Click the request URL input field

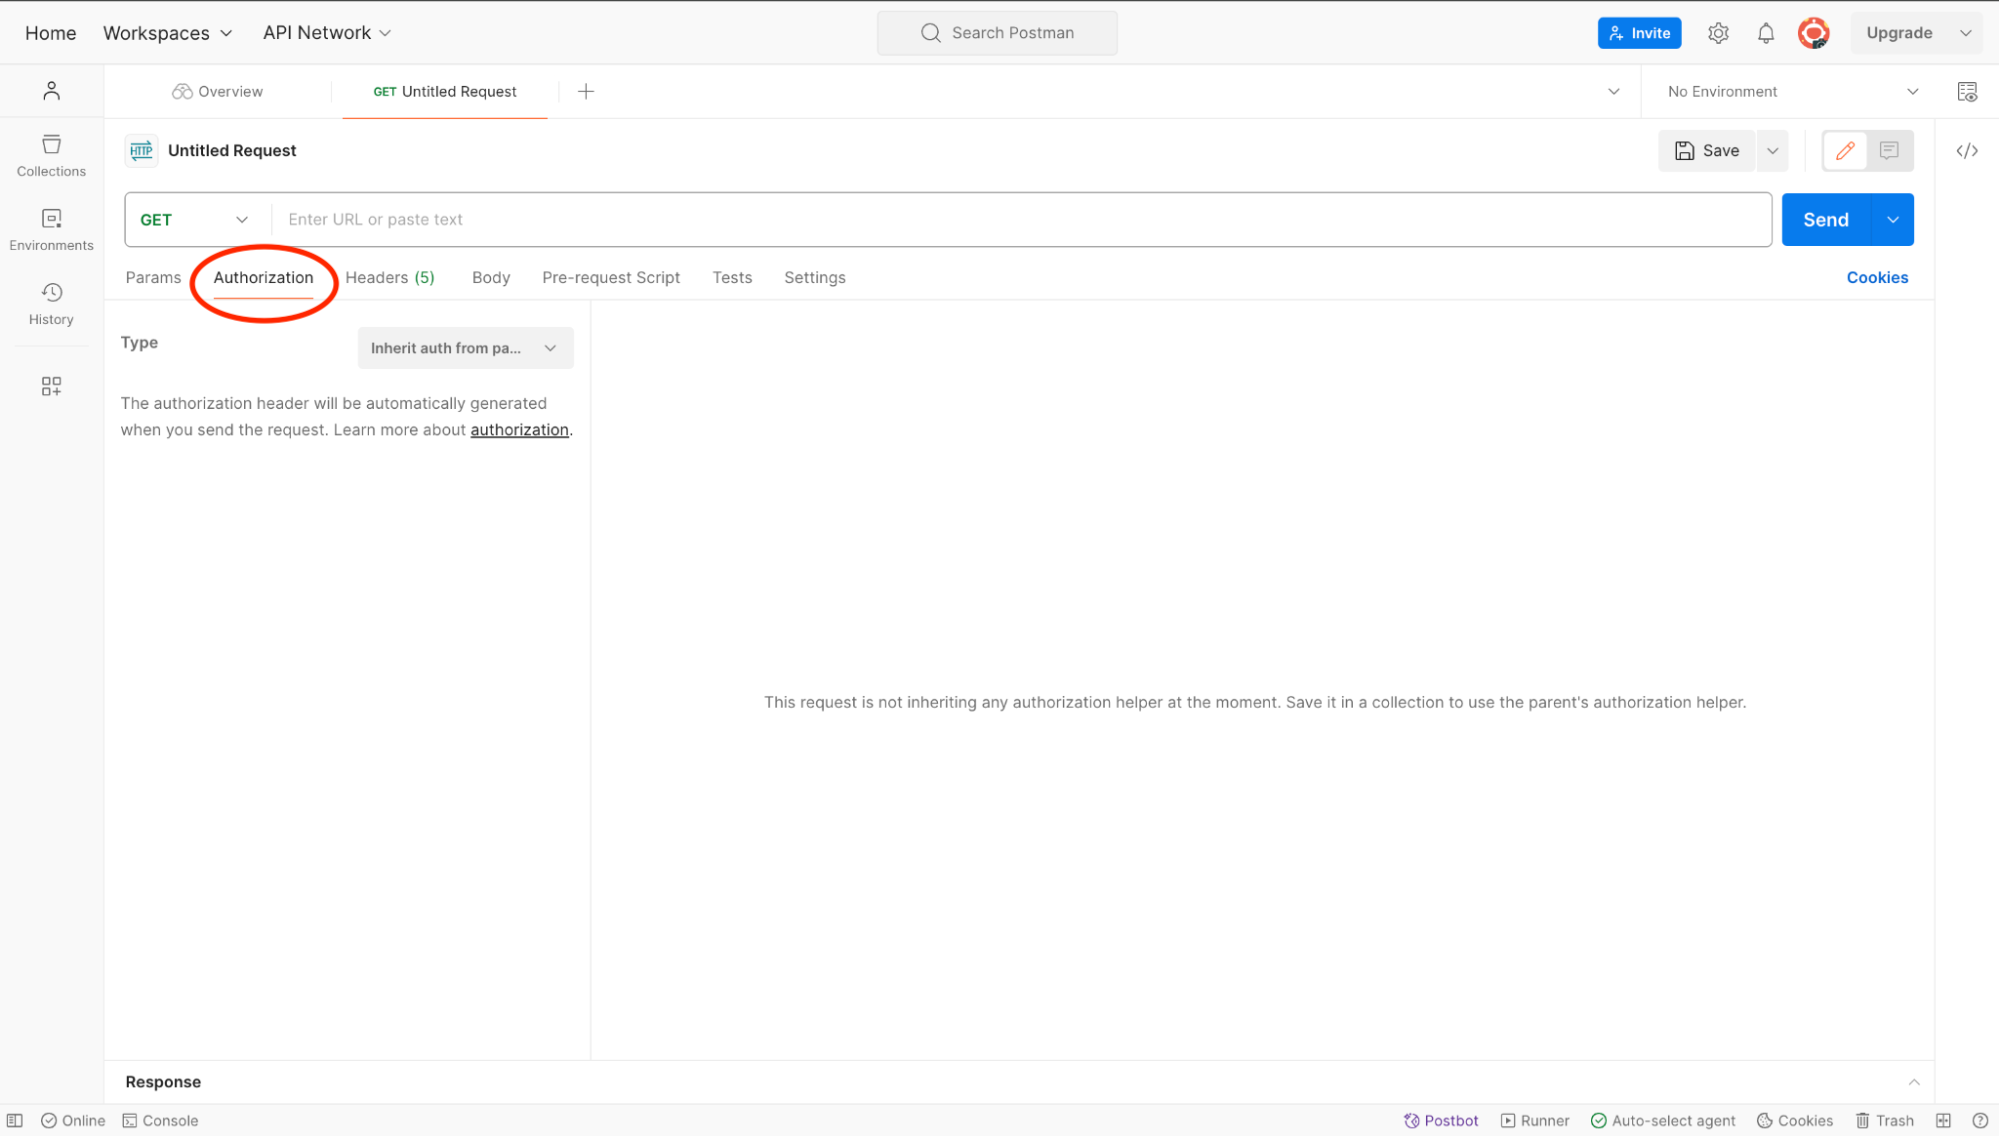(1020, 220)
